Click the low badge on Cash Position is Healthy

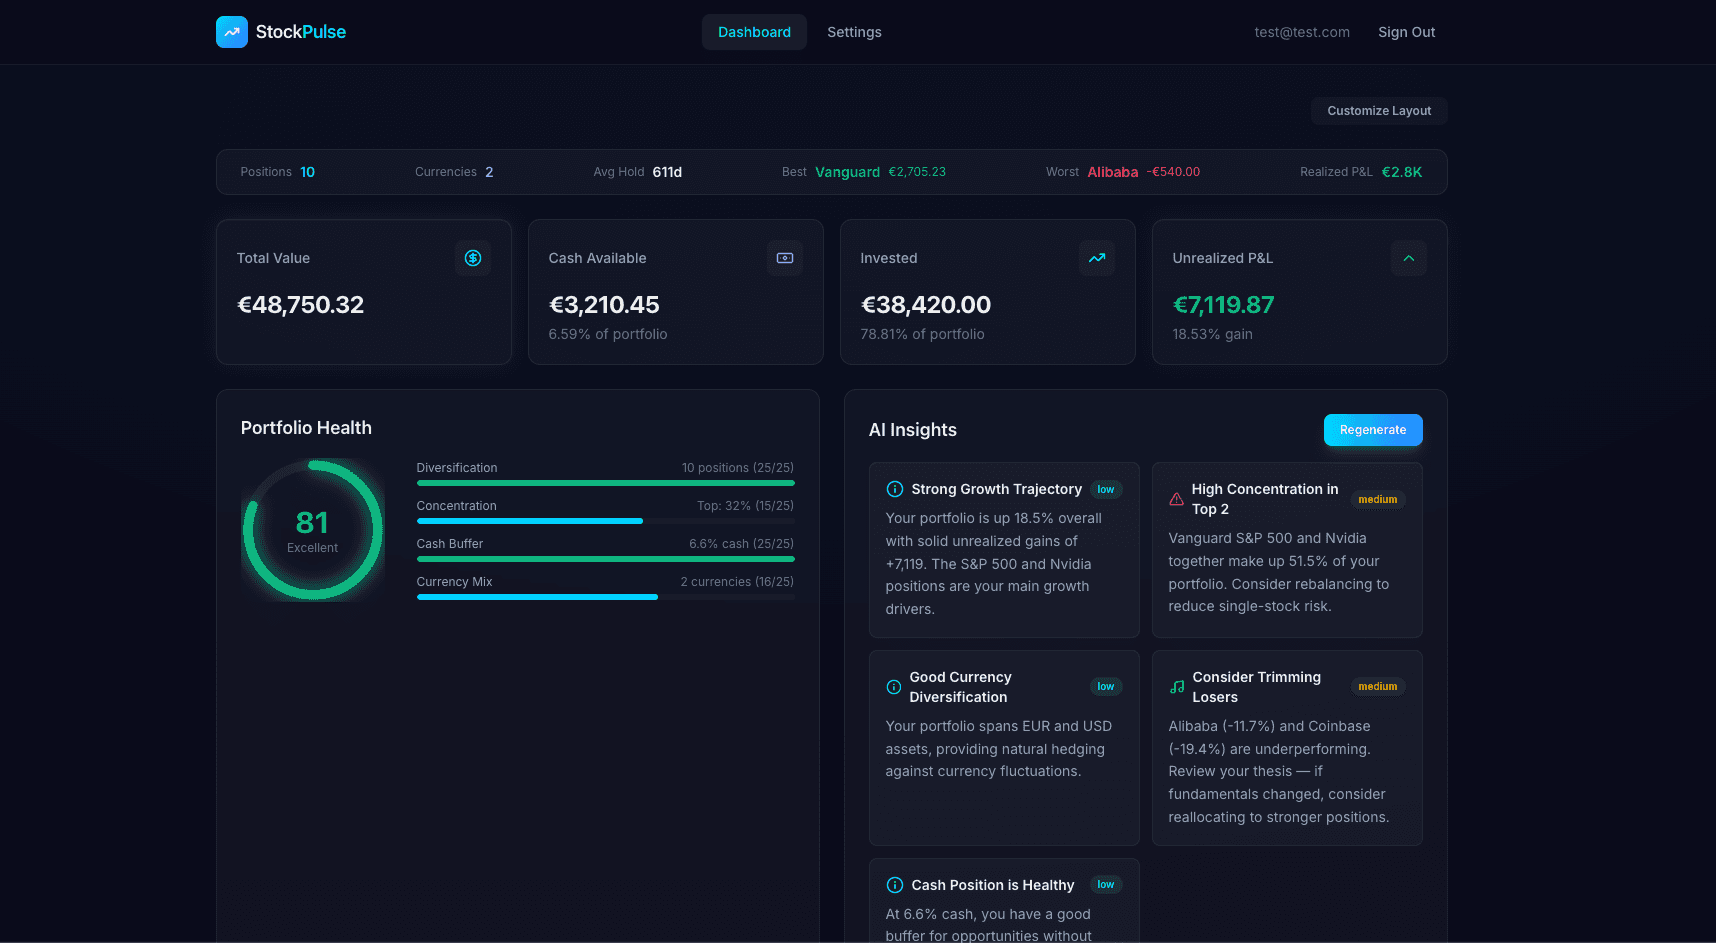click(x=1105, y=885)
